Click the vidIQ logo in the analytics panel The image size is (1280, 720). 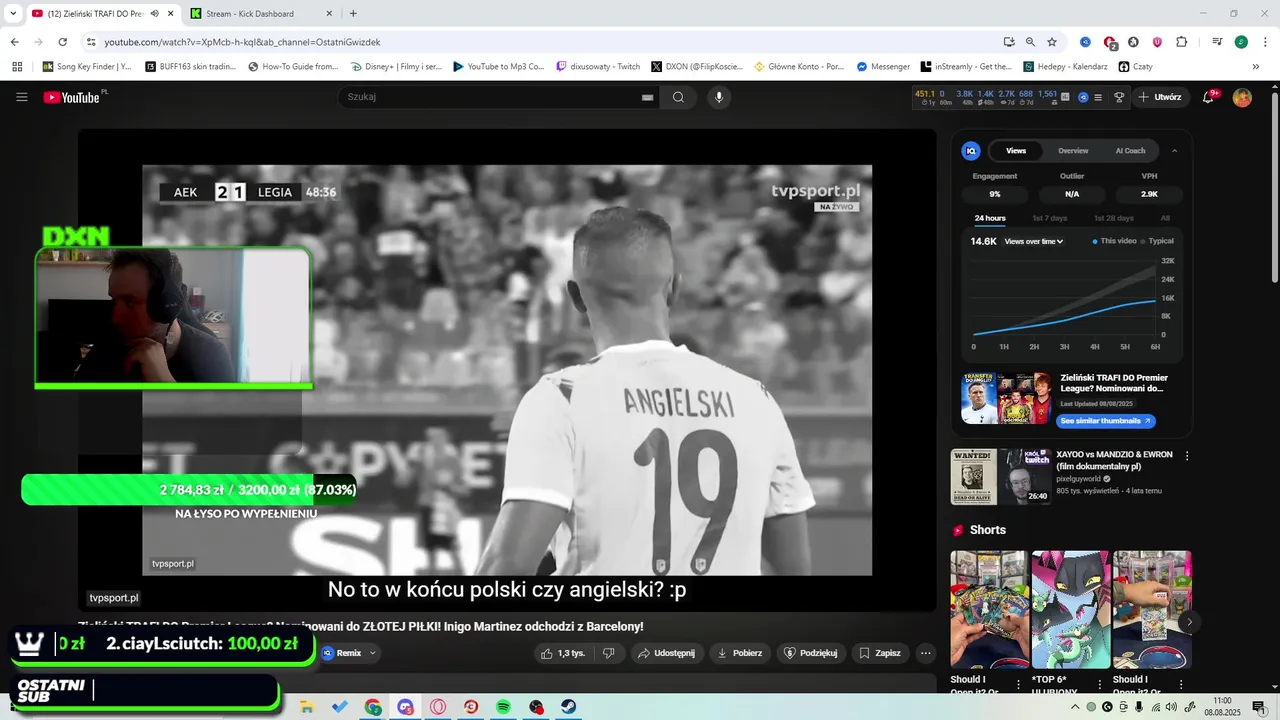(x=970, y=151)
